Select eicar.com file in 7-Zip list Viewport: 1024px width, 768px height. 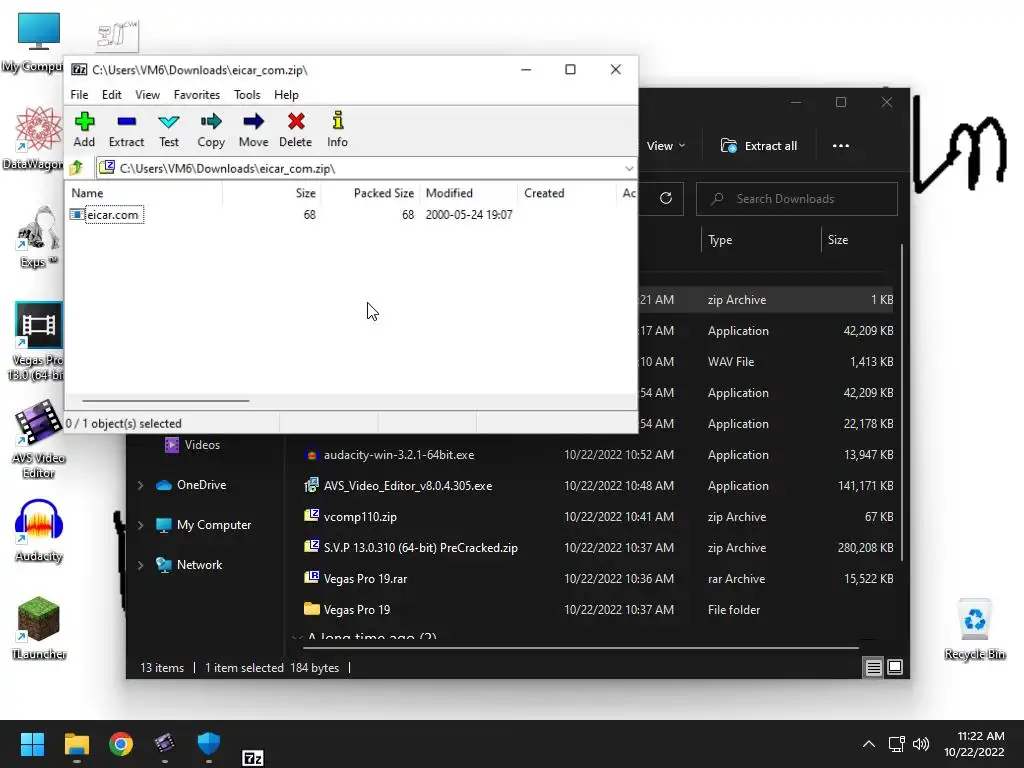pyautogui.click(x=112, y=215)
